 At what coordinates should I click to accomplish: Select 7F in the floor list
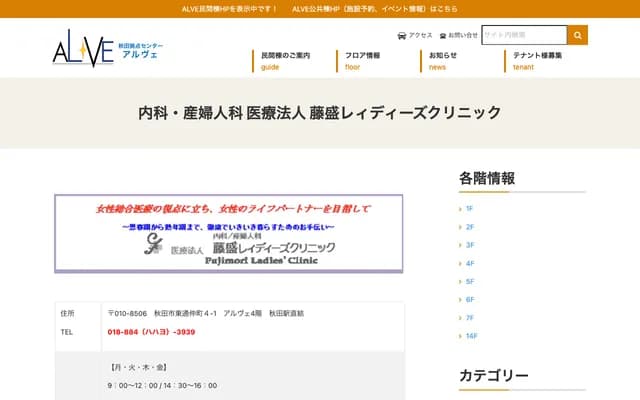click(469, 318)
